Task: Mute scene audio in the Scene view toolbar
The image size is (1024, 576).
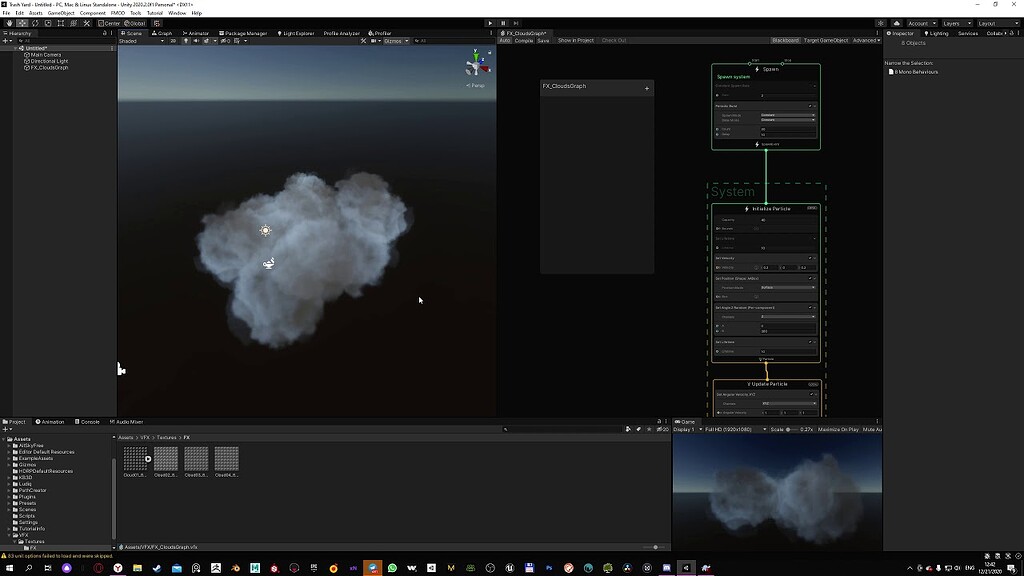Action: (195, 40)
